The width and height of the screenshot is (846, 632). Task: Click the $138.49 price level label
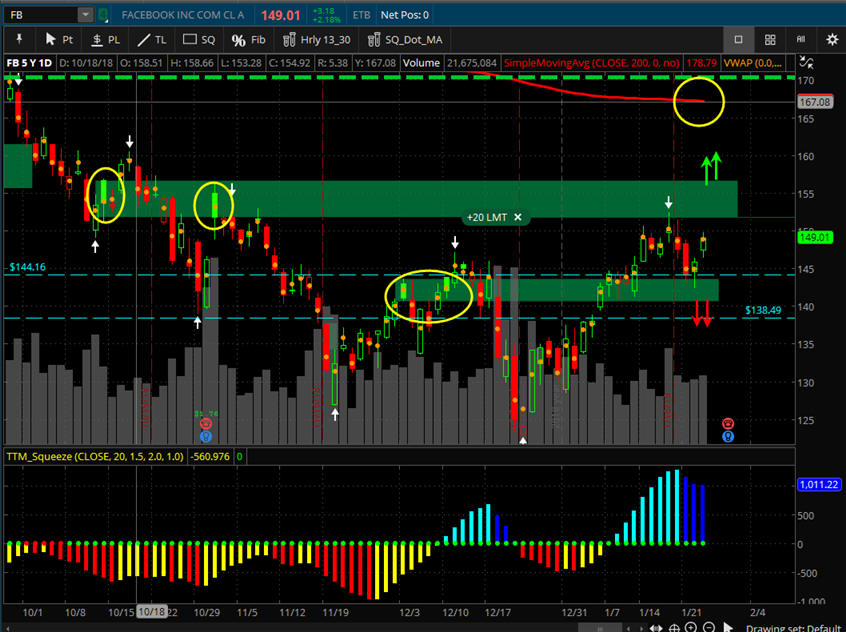tap(763, 310)
